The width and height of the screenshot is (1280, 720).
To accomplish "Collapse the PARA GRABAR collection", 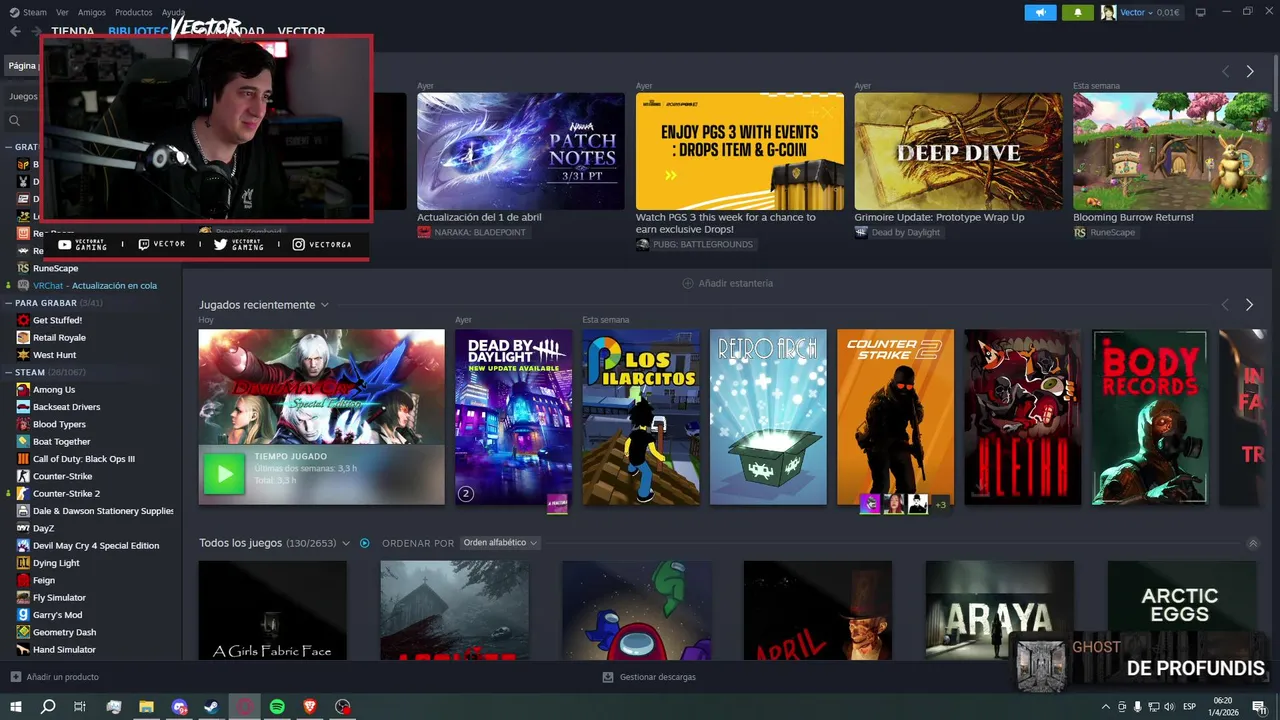I will coord(8,302).
